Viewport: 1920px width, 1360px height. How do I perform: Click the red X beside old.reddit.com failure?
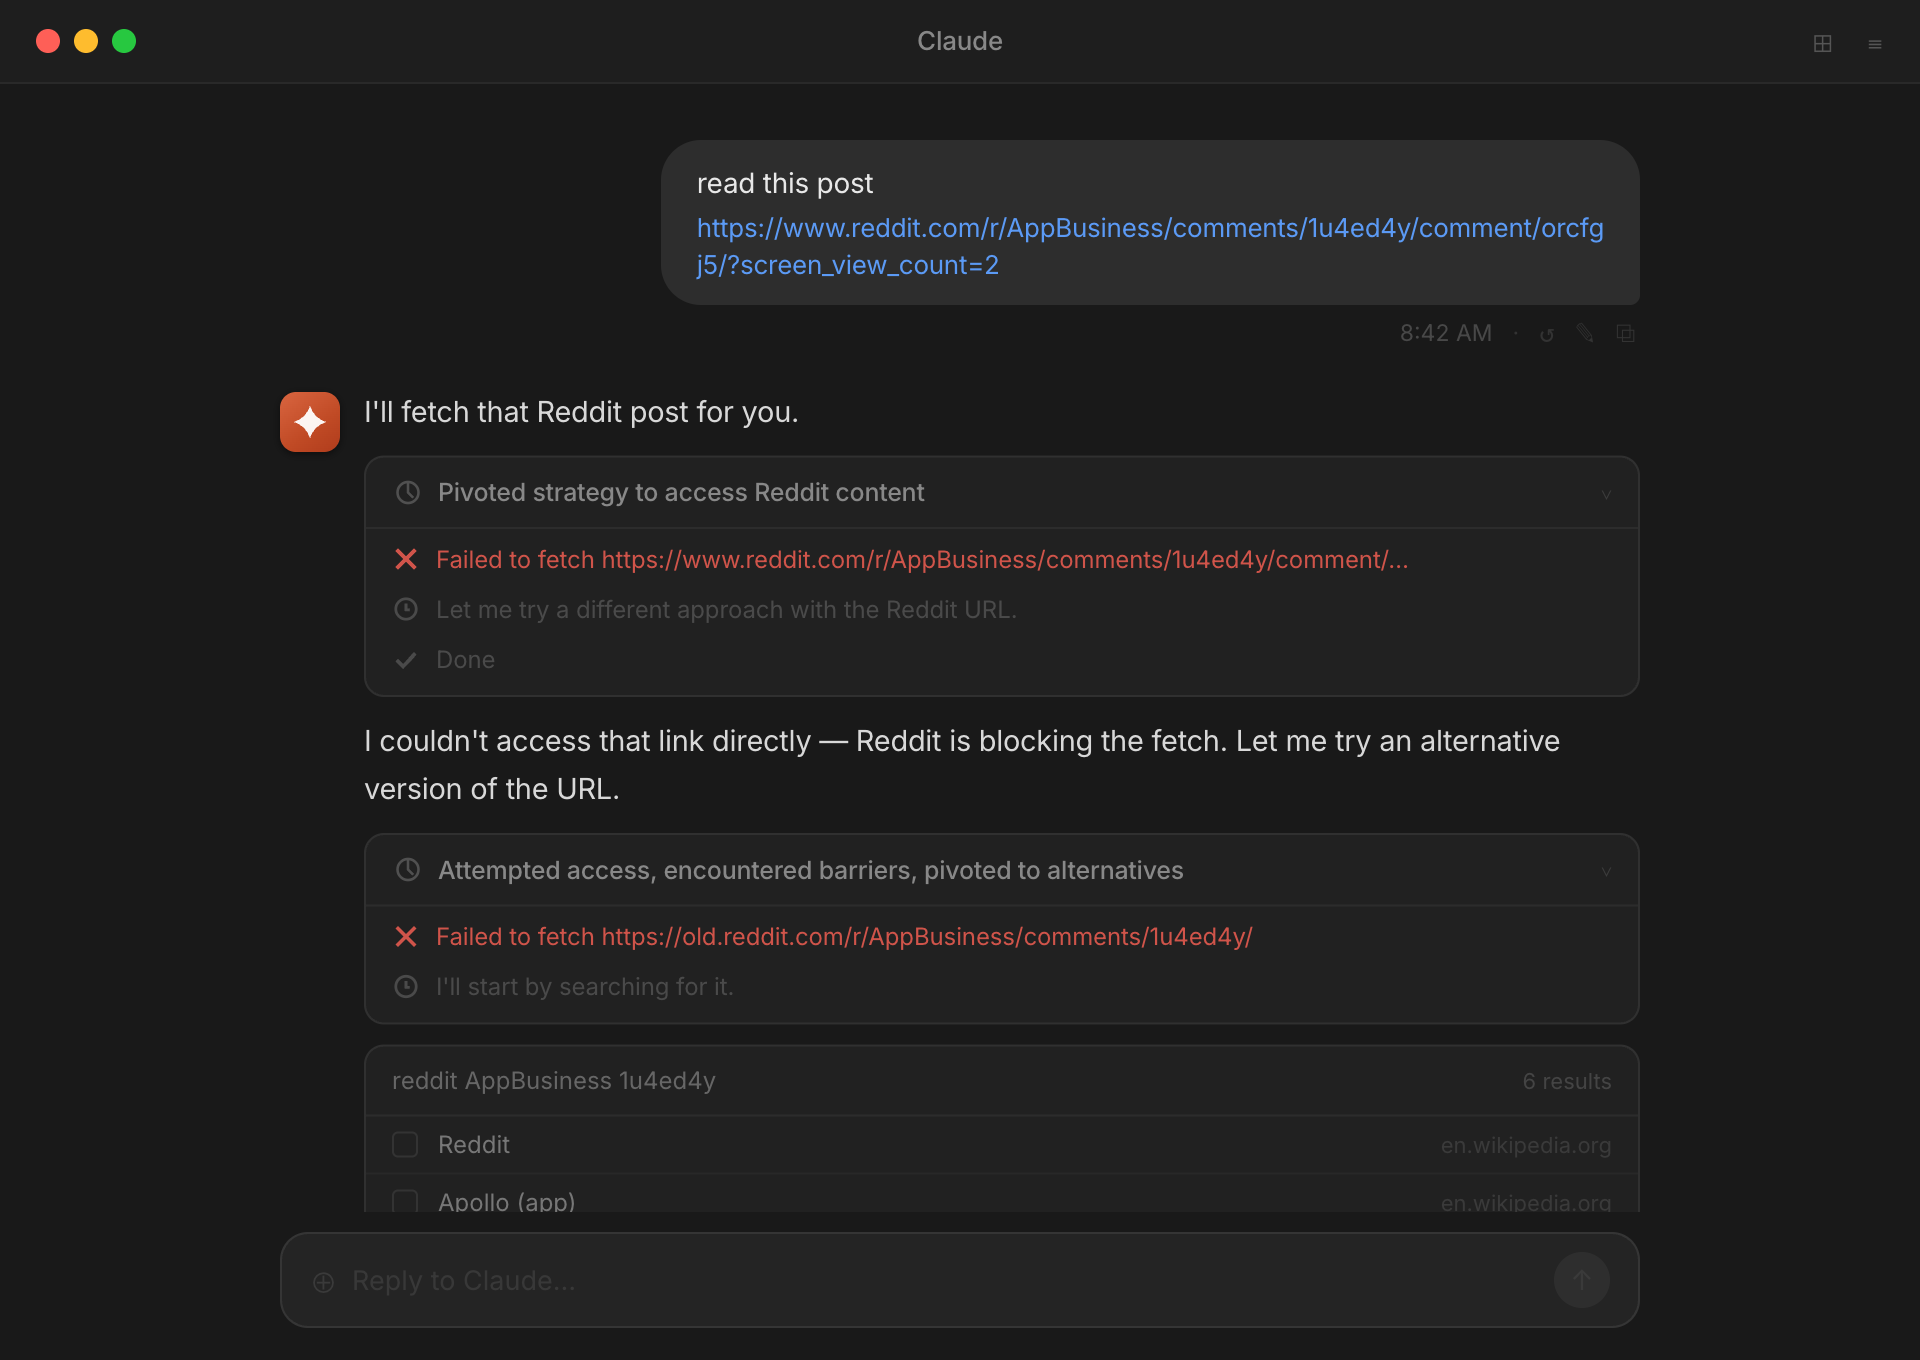(405, 936)
